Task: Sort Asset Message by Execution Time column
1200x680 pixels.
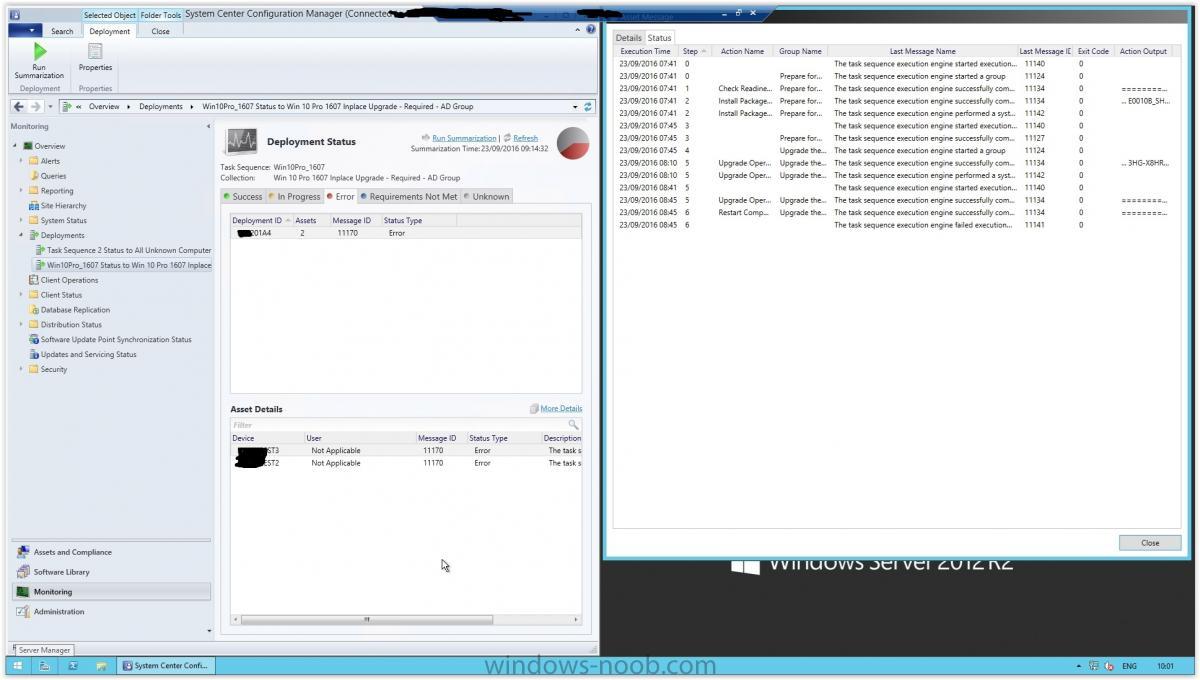Action: 646,51
